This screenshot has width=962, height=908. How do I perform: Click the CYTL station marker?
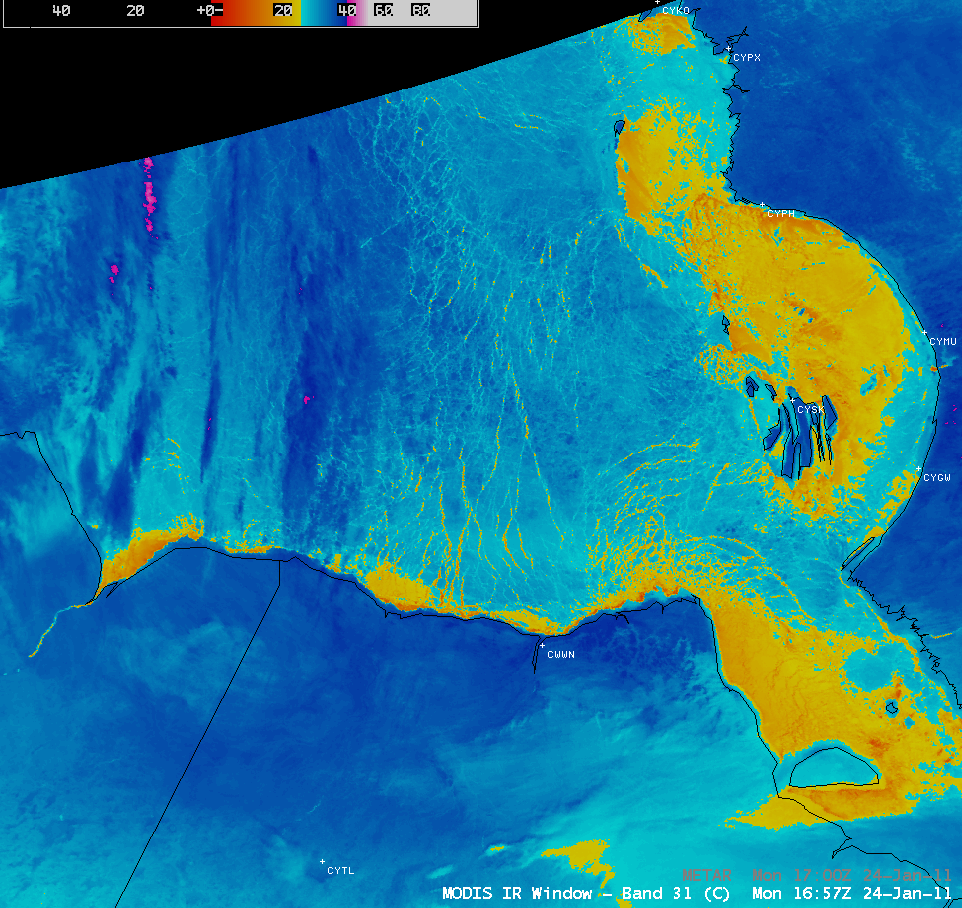click(x=322, y=861)
